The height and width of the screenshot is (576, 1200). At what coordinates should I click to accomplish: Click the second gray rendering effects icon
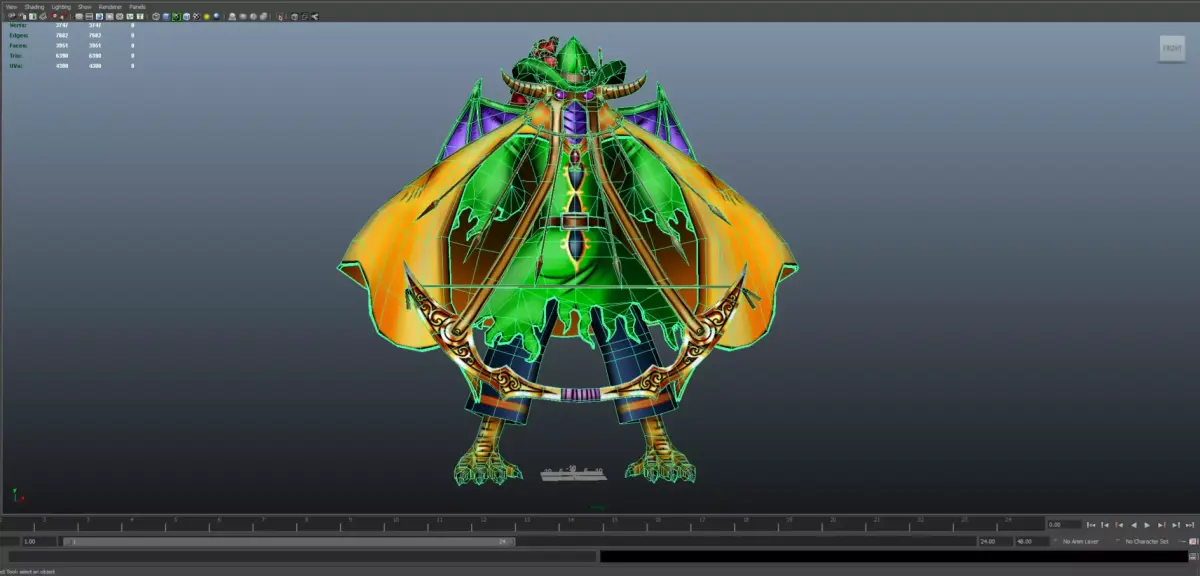(243, 16)
